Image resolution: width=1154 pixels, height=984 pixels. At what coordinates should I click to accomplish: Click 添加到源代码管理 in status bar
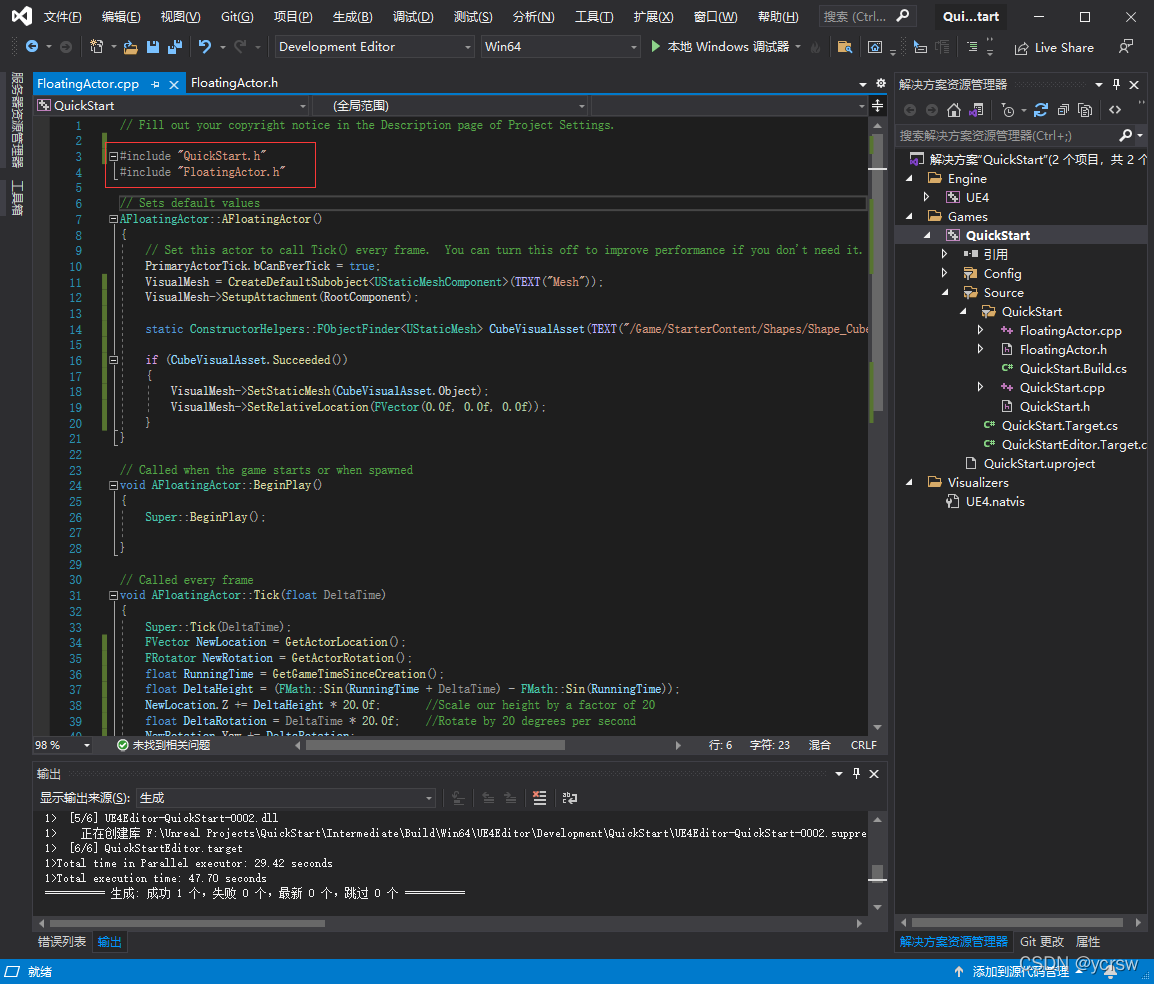click(x=1020, y=971)
